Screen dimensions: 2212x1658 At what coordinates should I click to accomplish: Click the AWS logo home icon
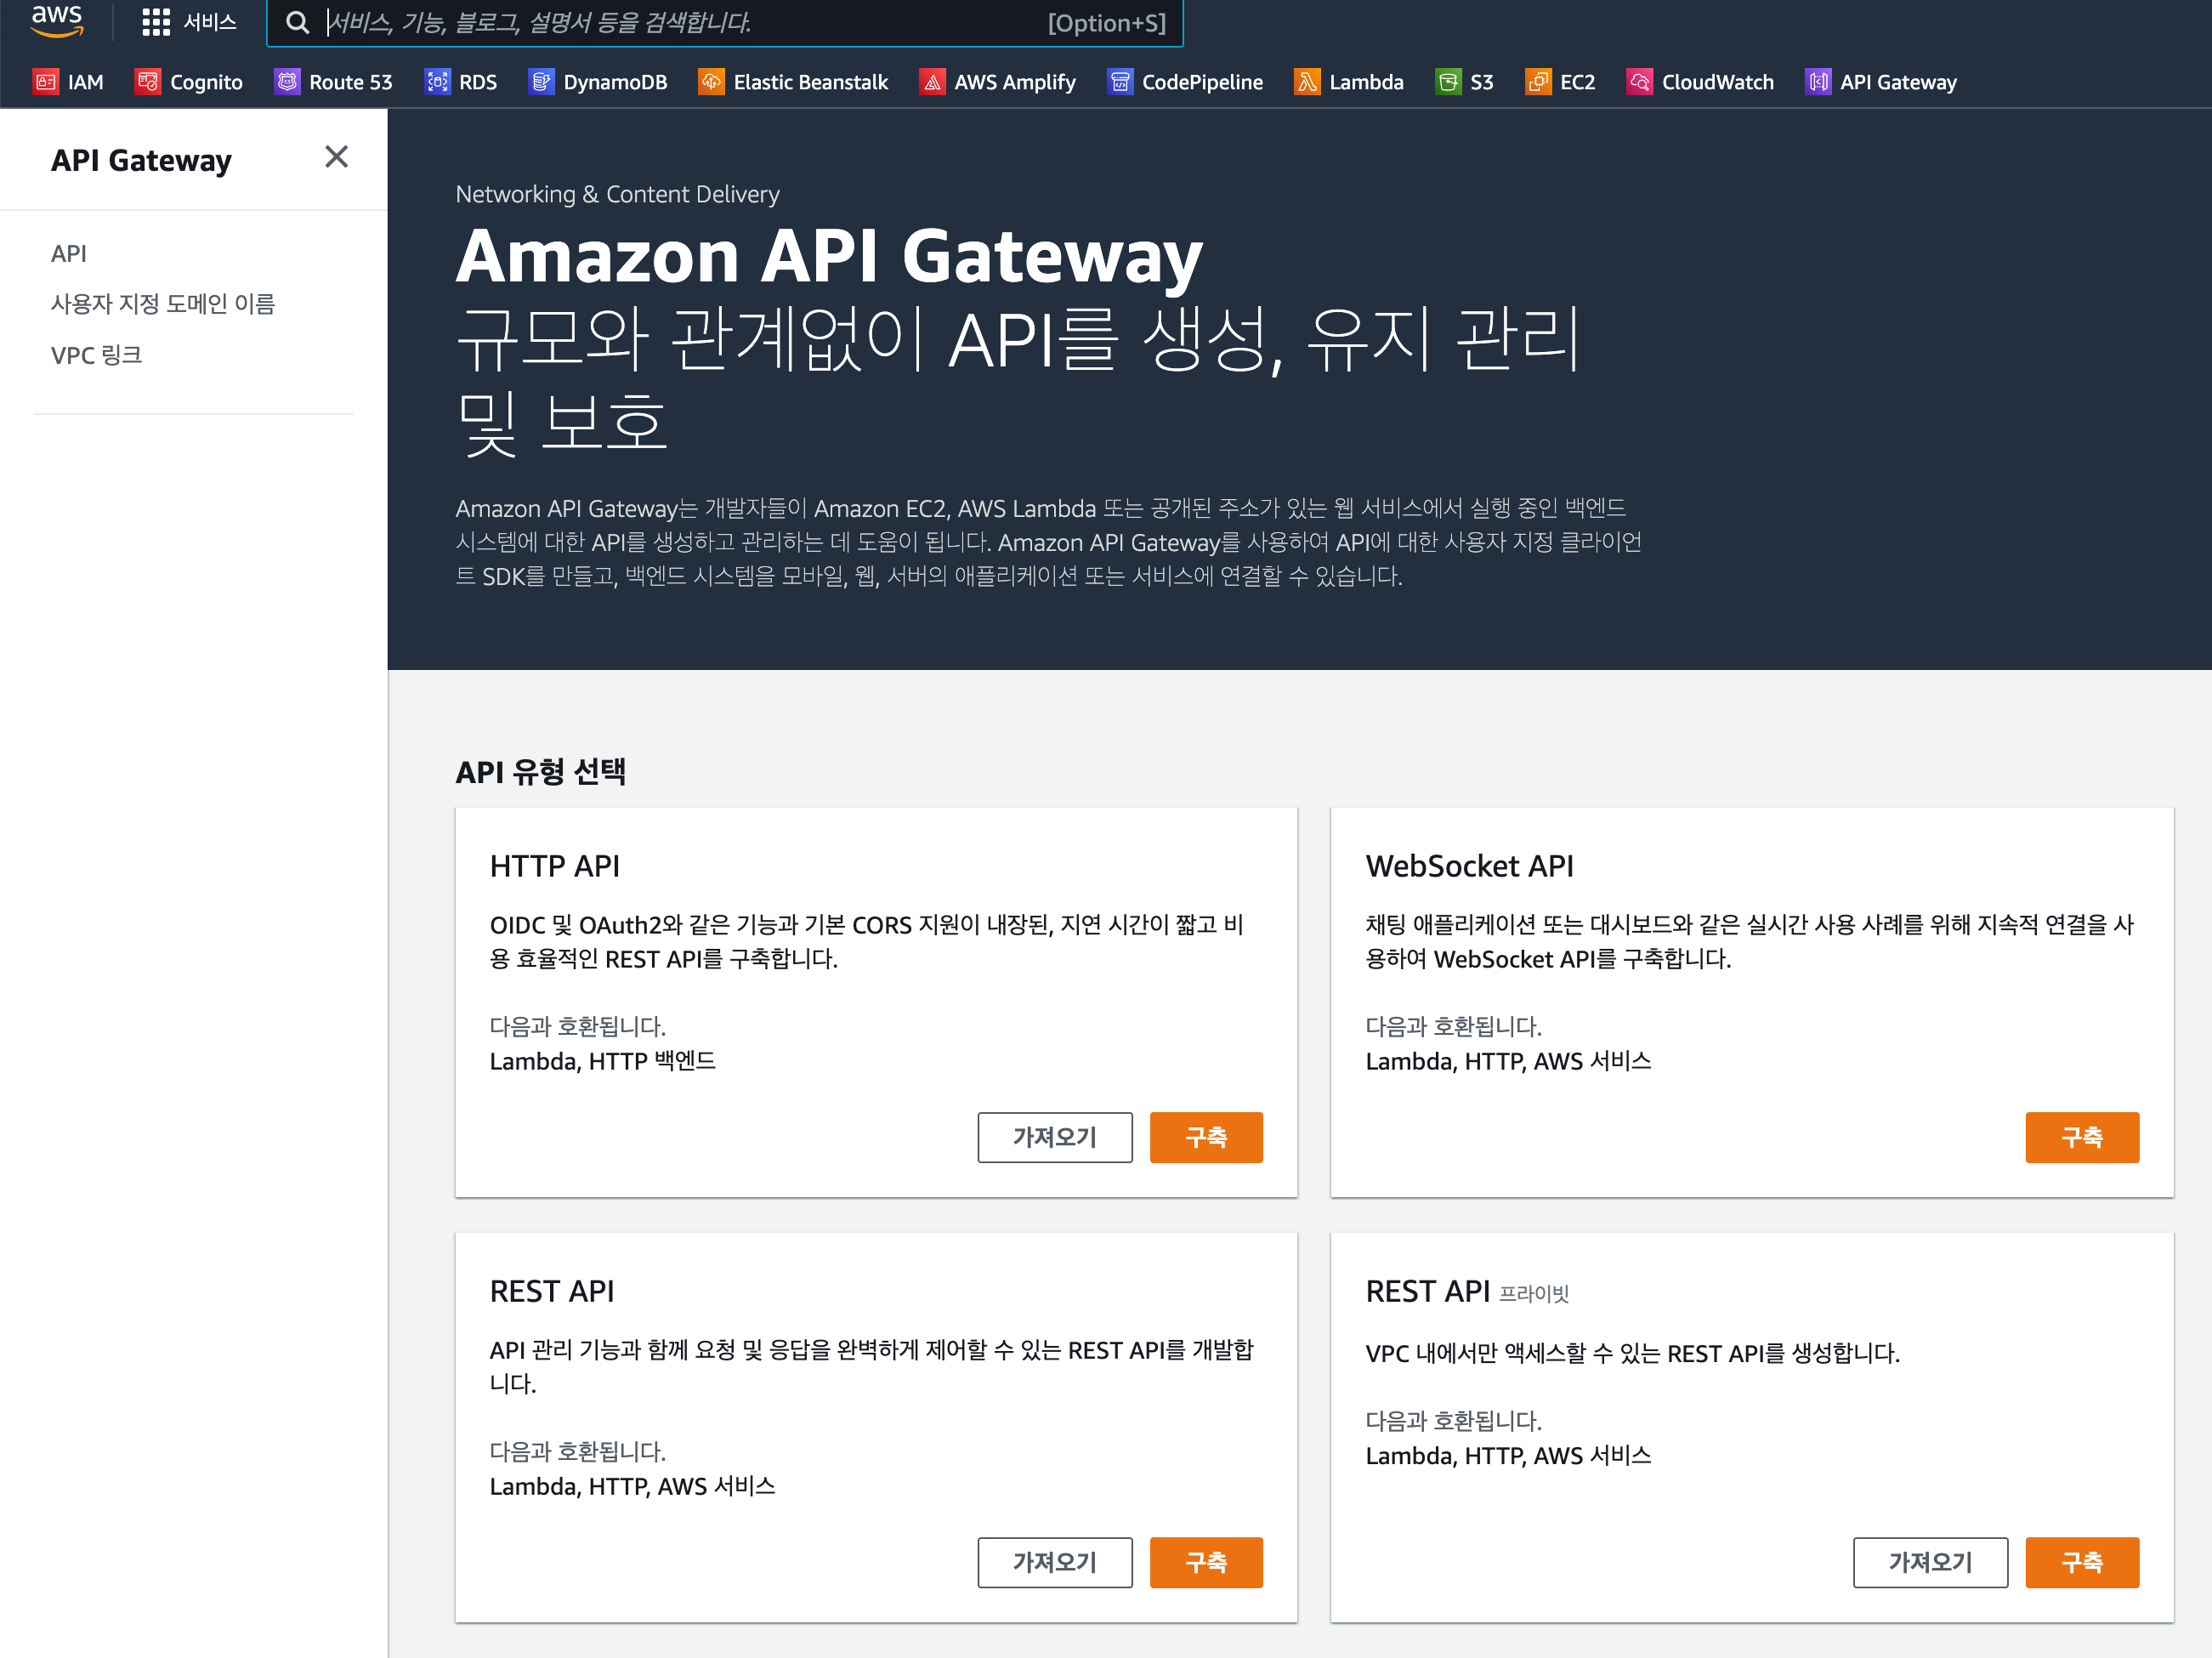(x=56, y=20)
